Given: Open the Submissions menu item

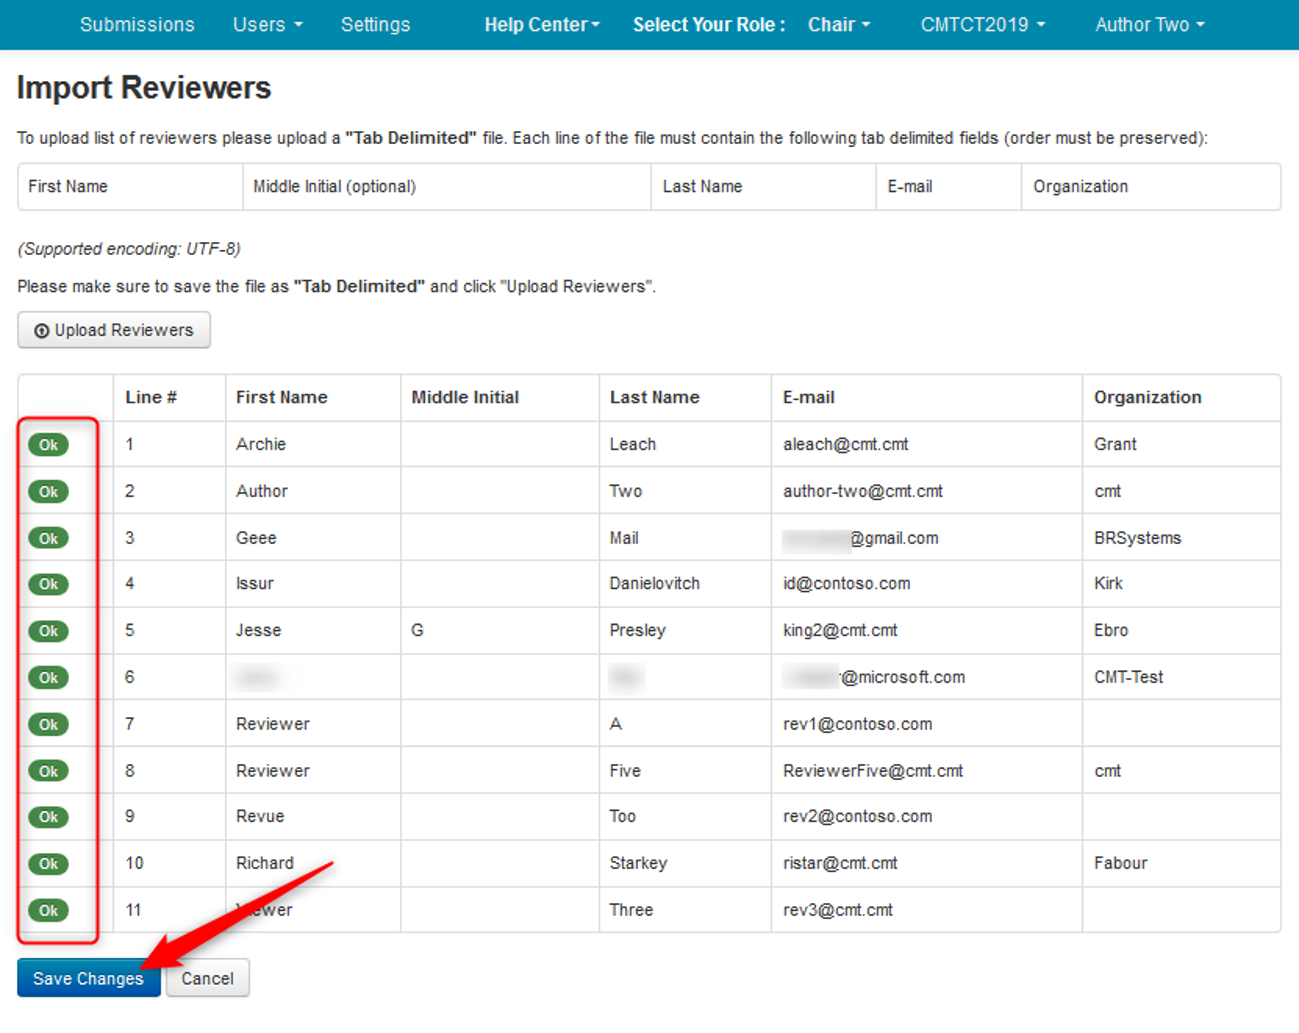Looking at the screenshot, I should pyautogui.click(x=137, y=24).
